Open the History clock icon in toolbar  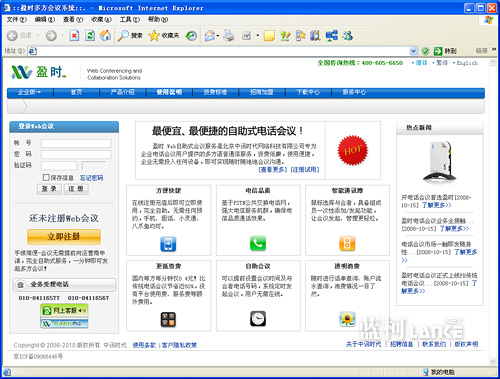click(191, 35)
